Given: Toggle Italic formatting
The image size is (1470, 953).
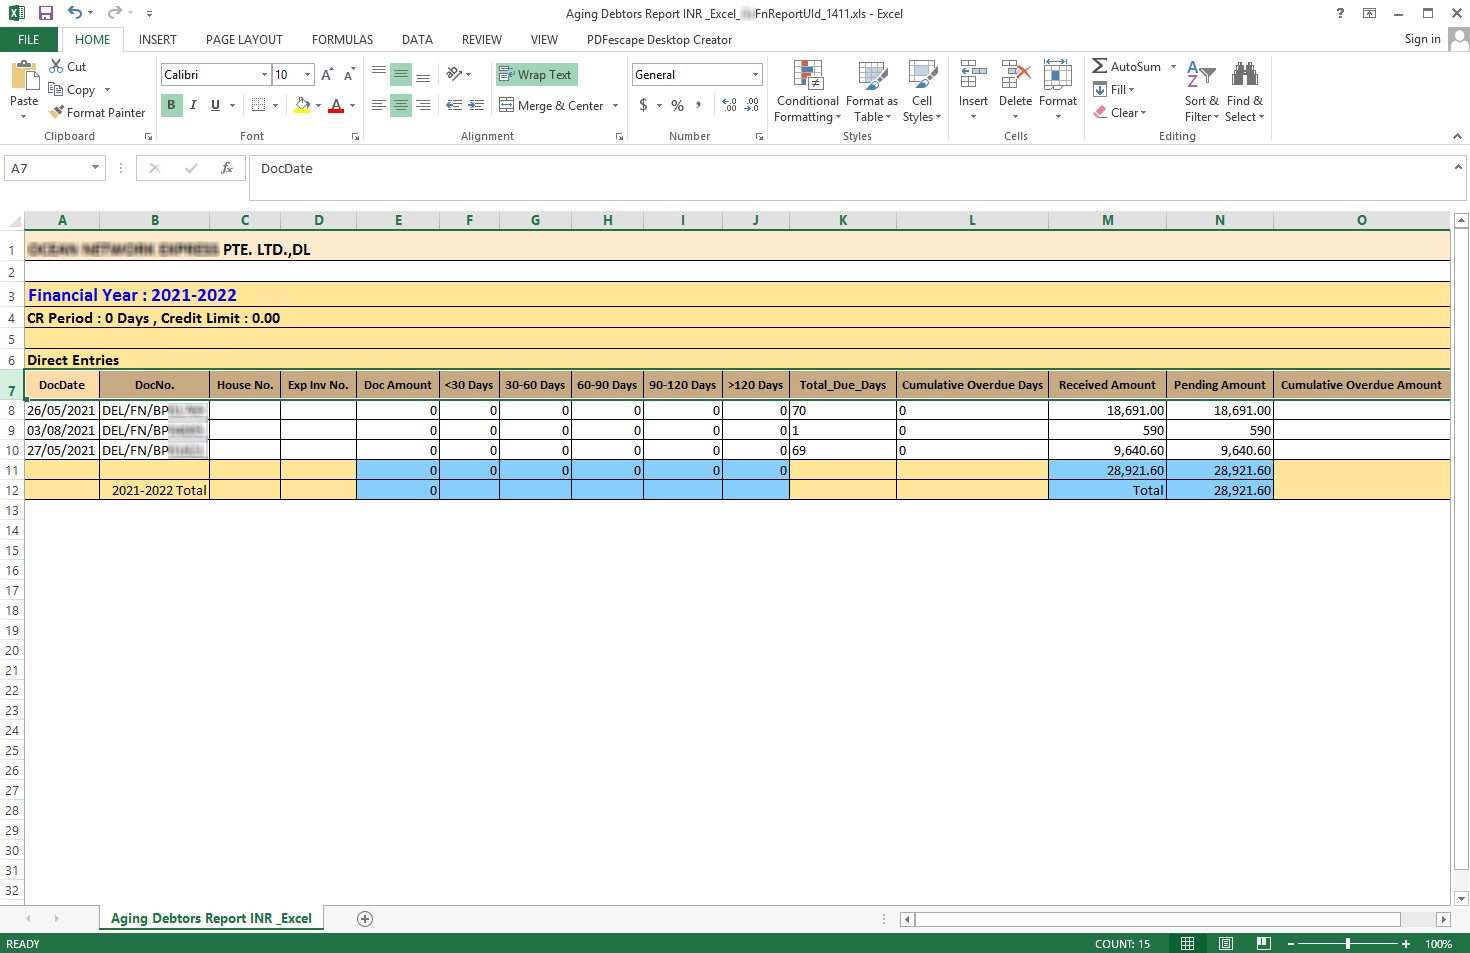Looking at the screenshot, I should pyautogui.click(x=193, y=105).
